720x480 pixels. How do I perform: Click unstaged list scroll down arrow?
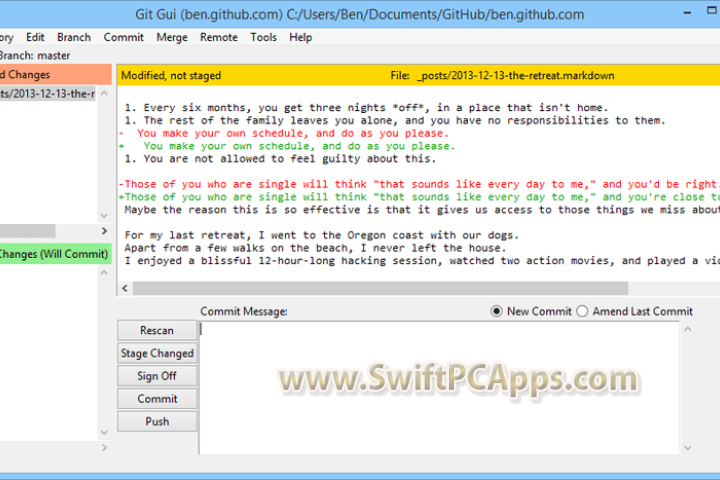(x=104, y=215)
